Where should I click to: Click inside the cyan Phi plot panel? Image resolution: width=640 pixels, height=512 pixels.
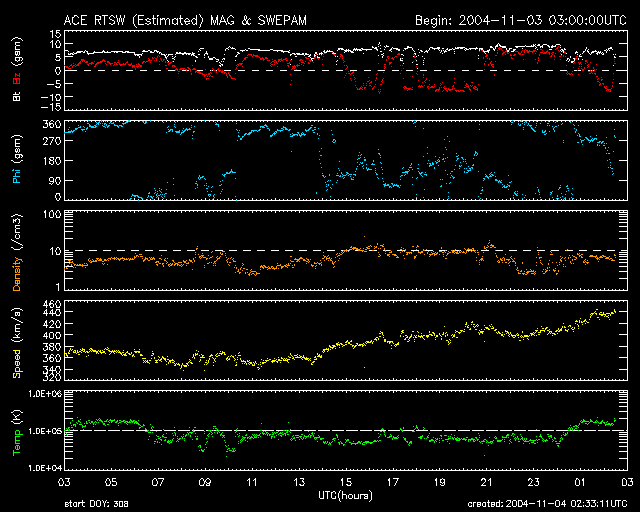(346, 160)
